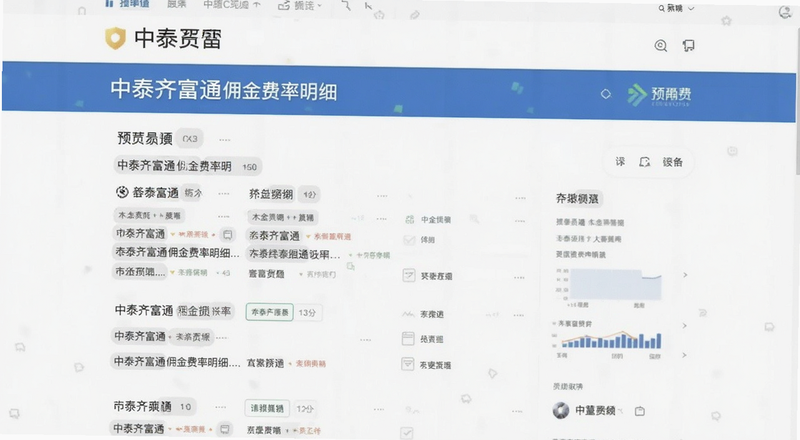Screen dimensions: 800x440
Task: Toggle the checkbox at the bottom of middle column
Action: [407, 433]
